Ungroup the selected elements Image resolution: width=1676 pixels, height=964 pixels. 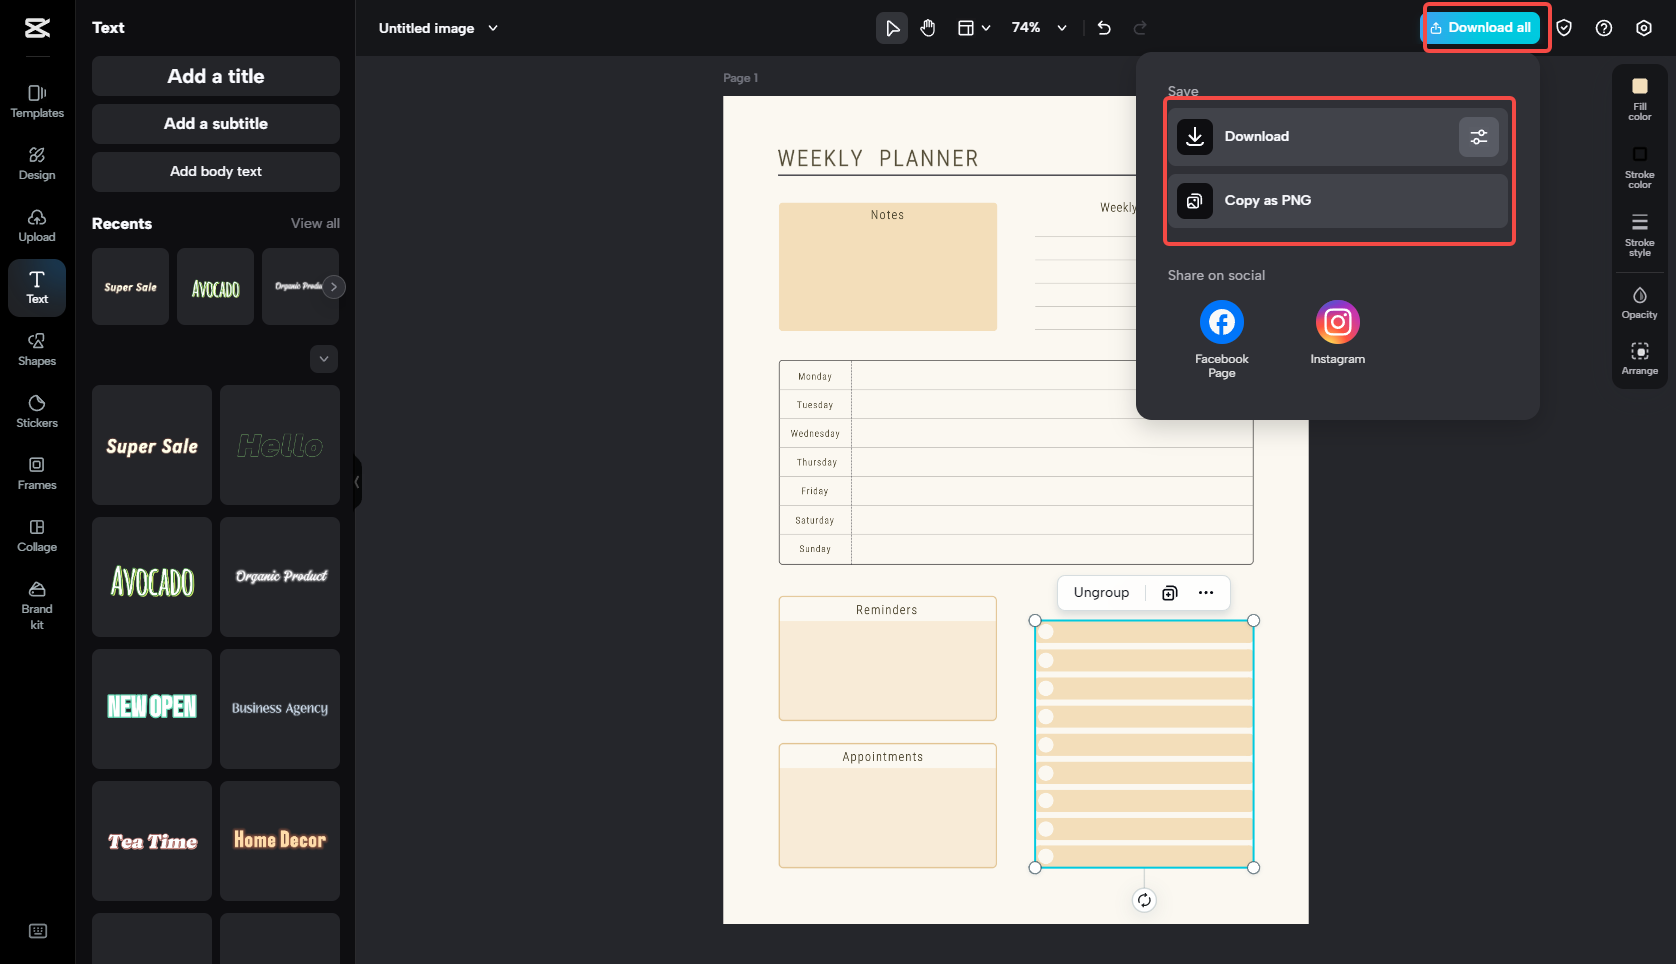point(1100,592)
